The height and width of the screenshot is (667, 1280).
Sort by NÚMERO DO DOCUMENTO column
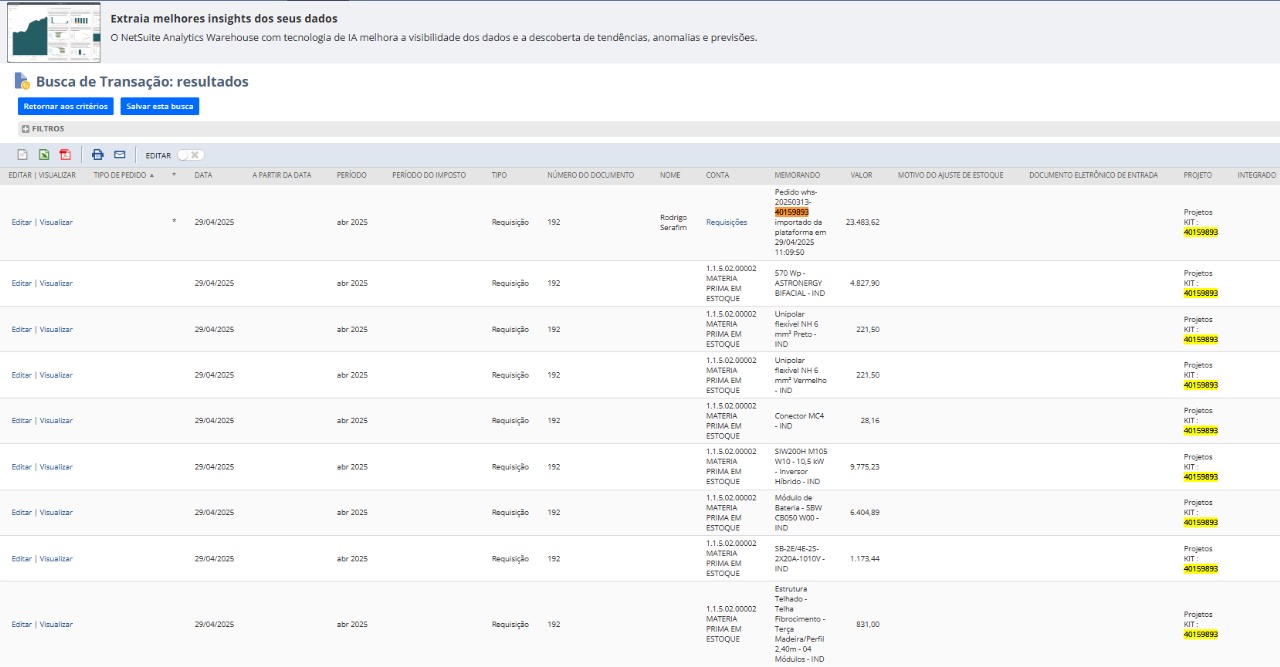[590, 175]
